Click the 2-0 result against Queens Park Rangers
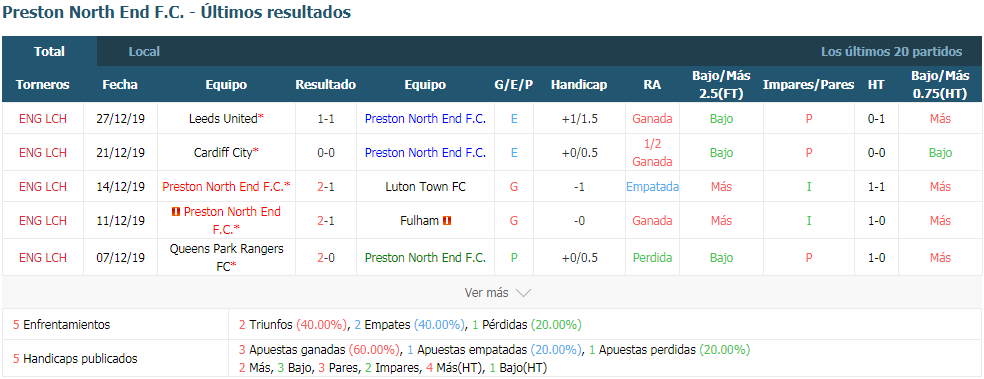984x379 pixels. [326, 257]
